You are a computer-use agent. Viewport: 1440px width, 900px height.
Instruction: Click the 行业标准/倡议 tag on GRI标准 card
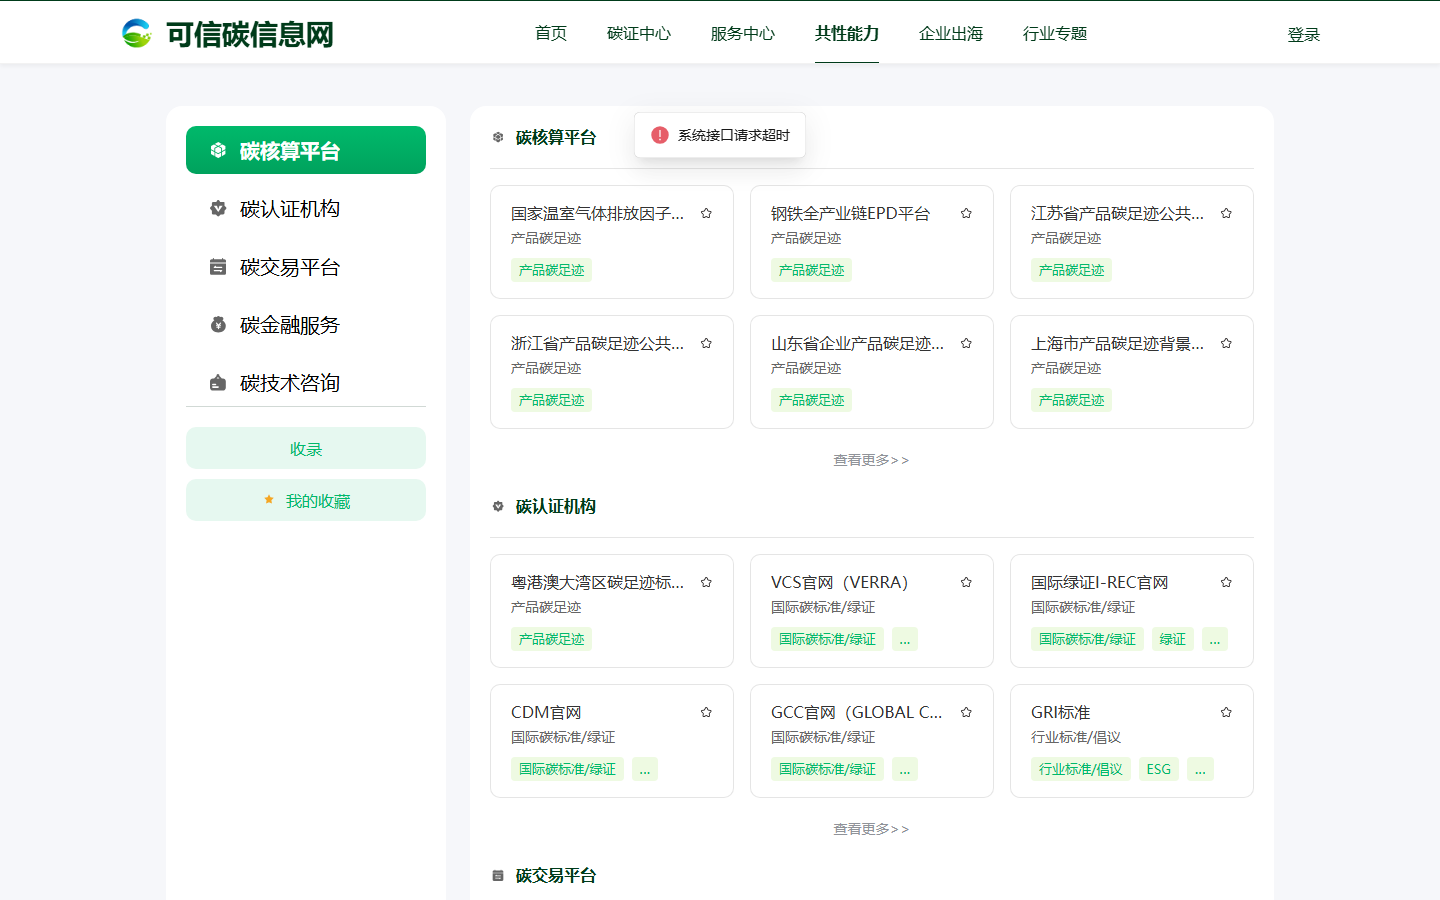(1081, 769)
